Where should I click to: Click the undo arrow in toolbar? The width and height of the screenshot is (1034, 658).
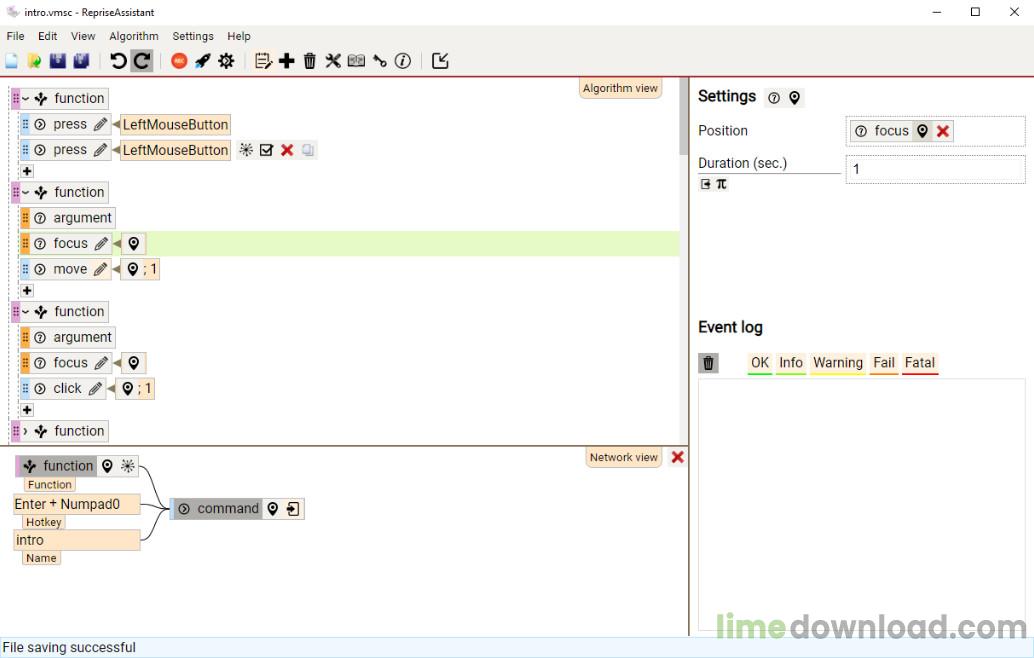click(x=118, y=61)
